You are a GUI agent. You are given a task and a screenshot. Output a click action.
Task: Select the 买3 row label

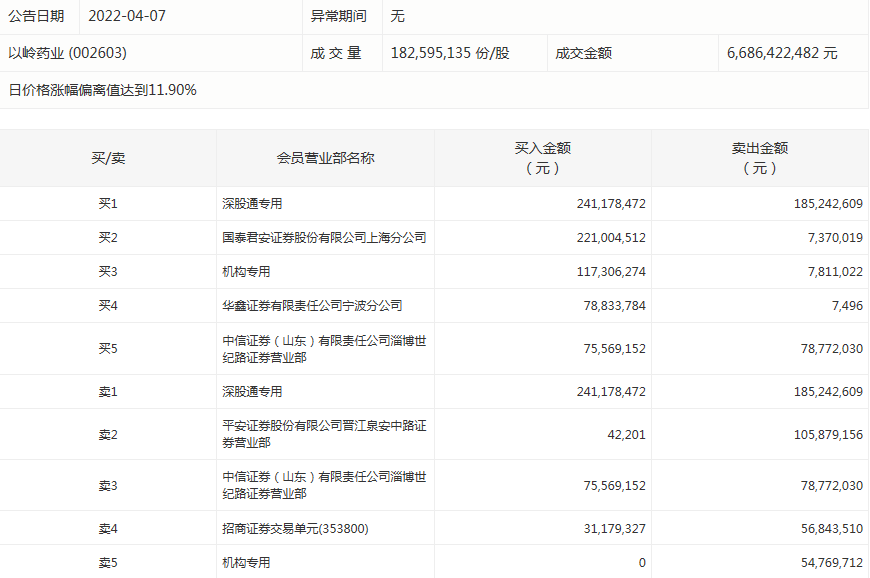pyautogui.click(x=108, y=272)
